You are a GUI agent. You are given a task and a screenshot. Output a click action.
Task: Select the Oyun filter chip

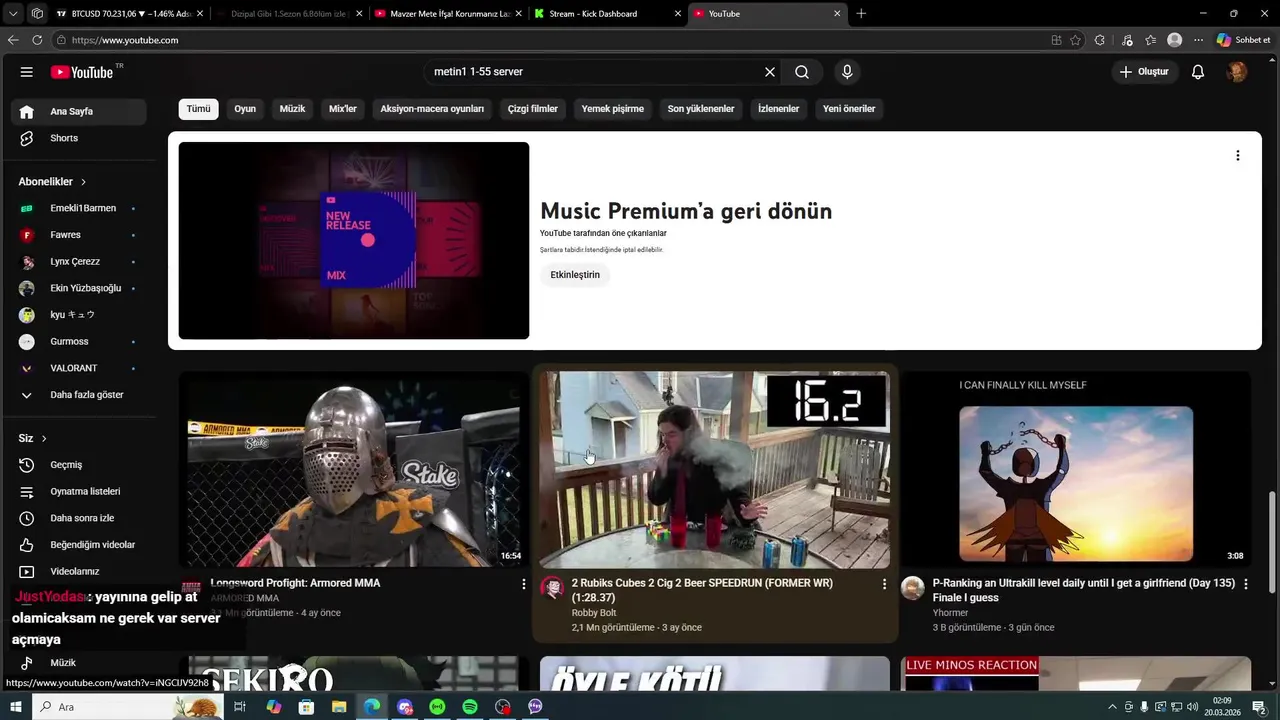coord(245,109)
